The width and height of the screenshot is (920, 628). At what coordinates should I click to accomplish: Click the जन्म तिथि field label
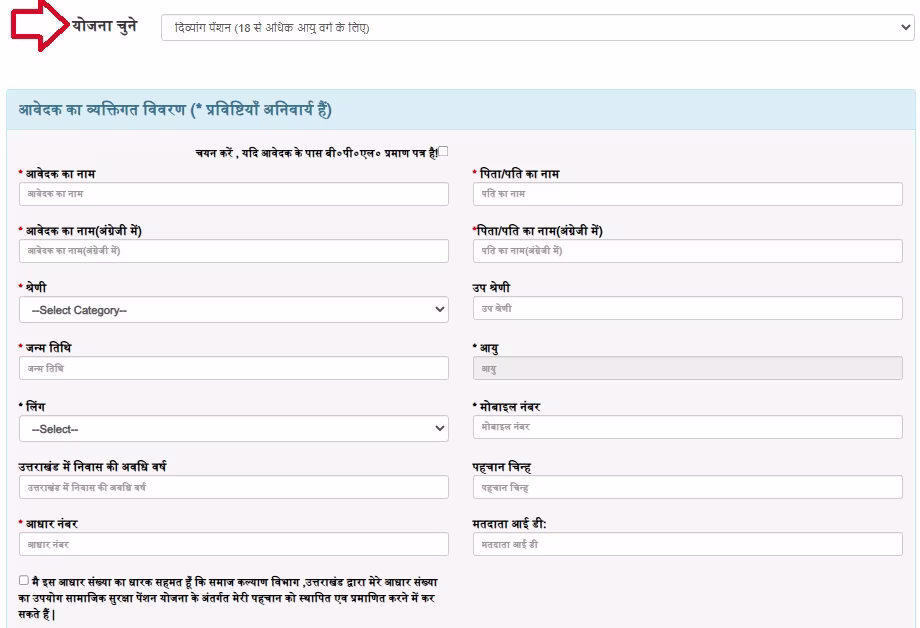pyautogui.click(x=48, y=347)
